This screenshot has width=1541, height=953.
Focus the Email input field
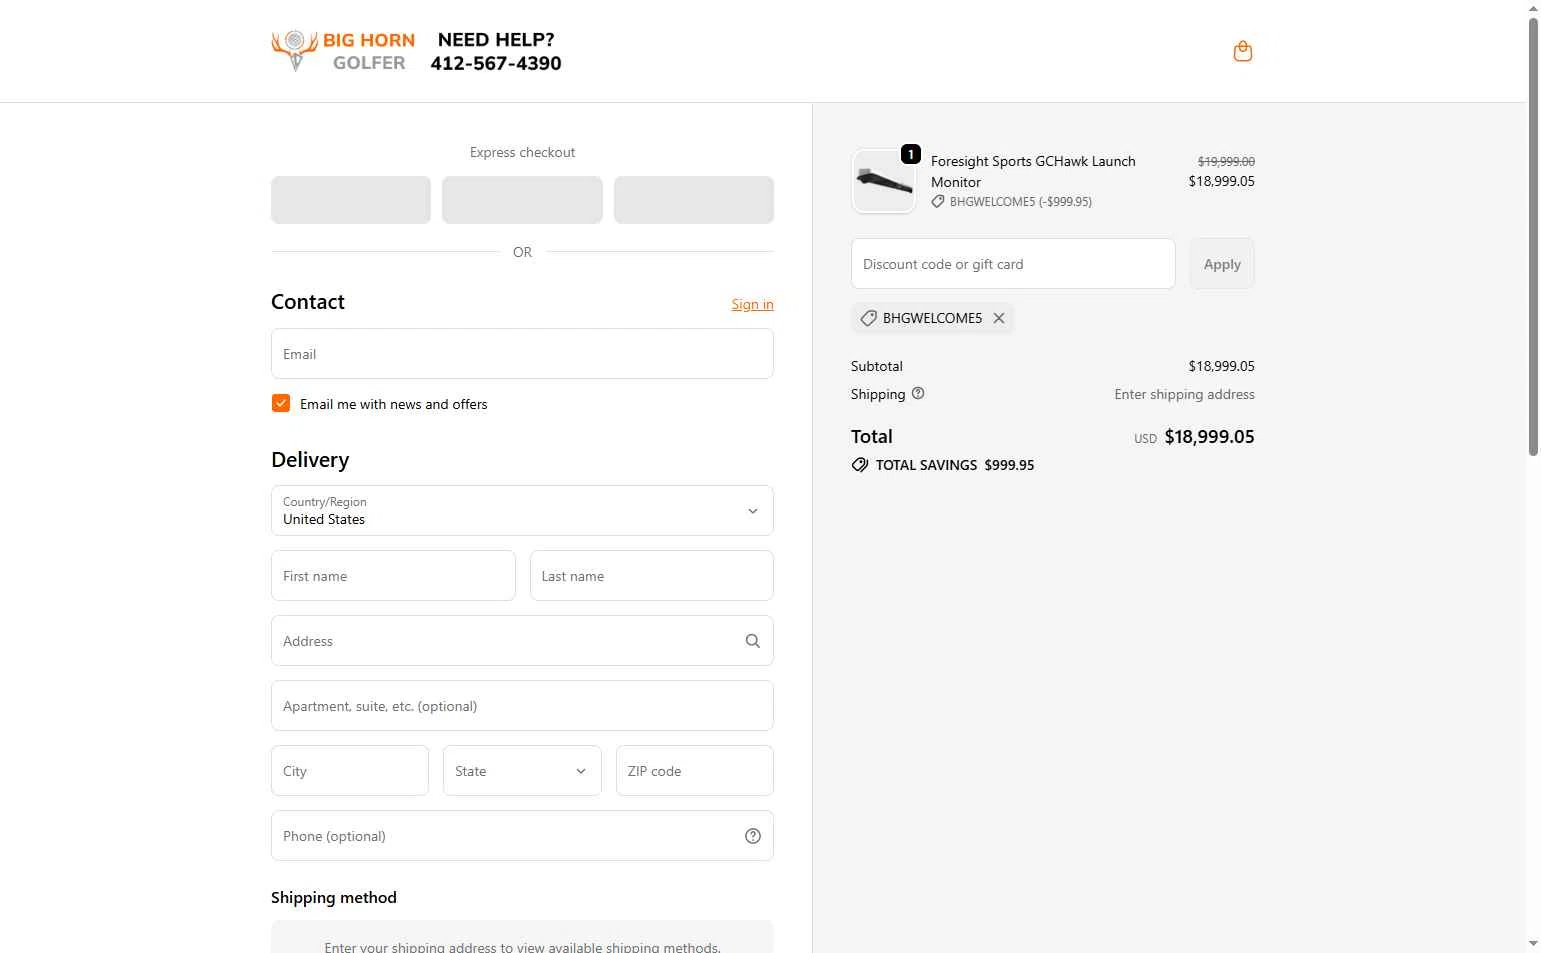522,354
